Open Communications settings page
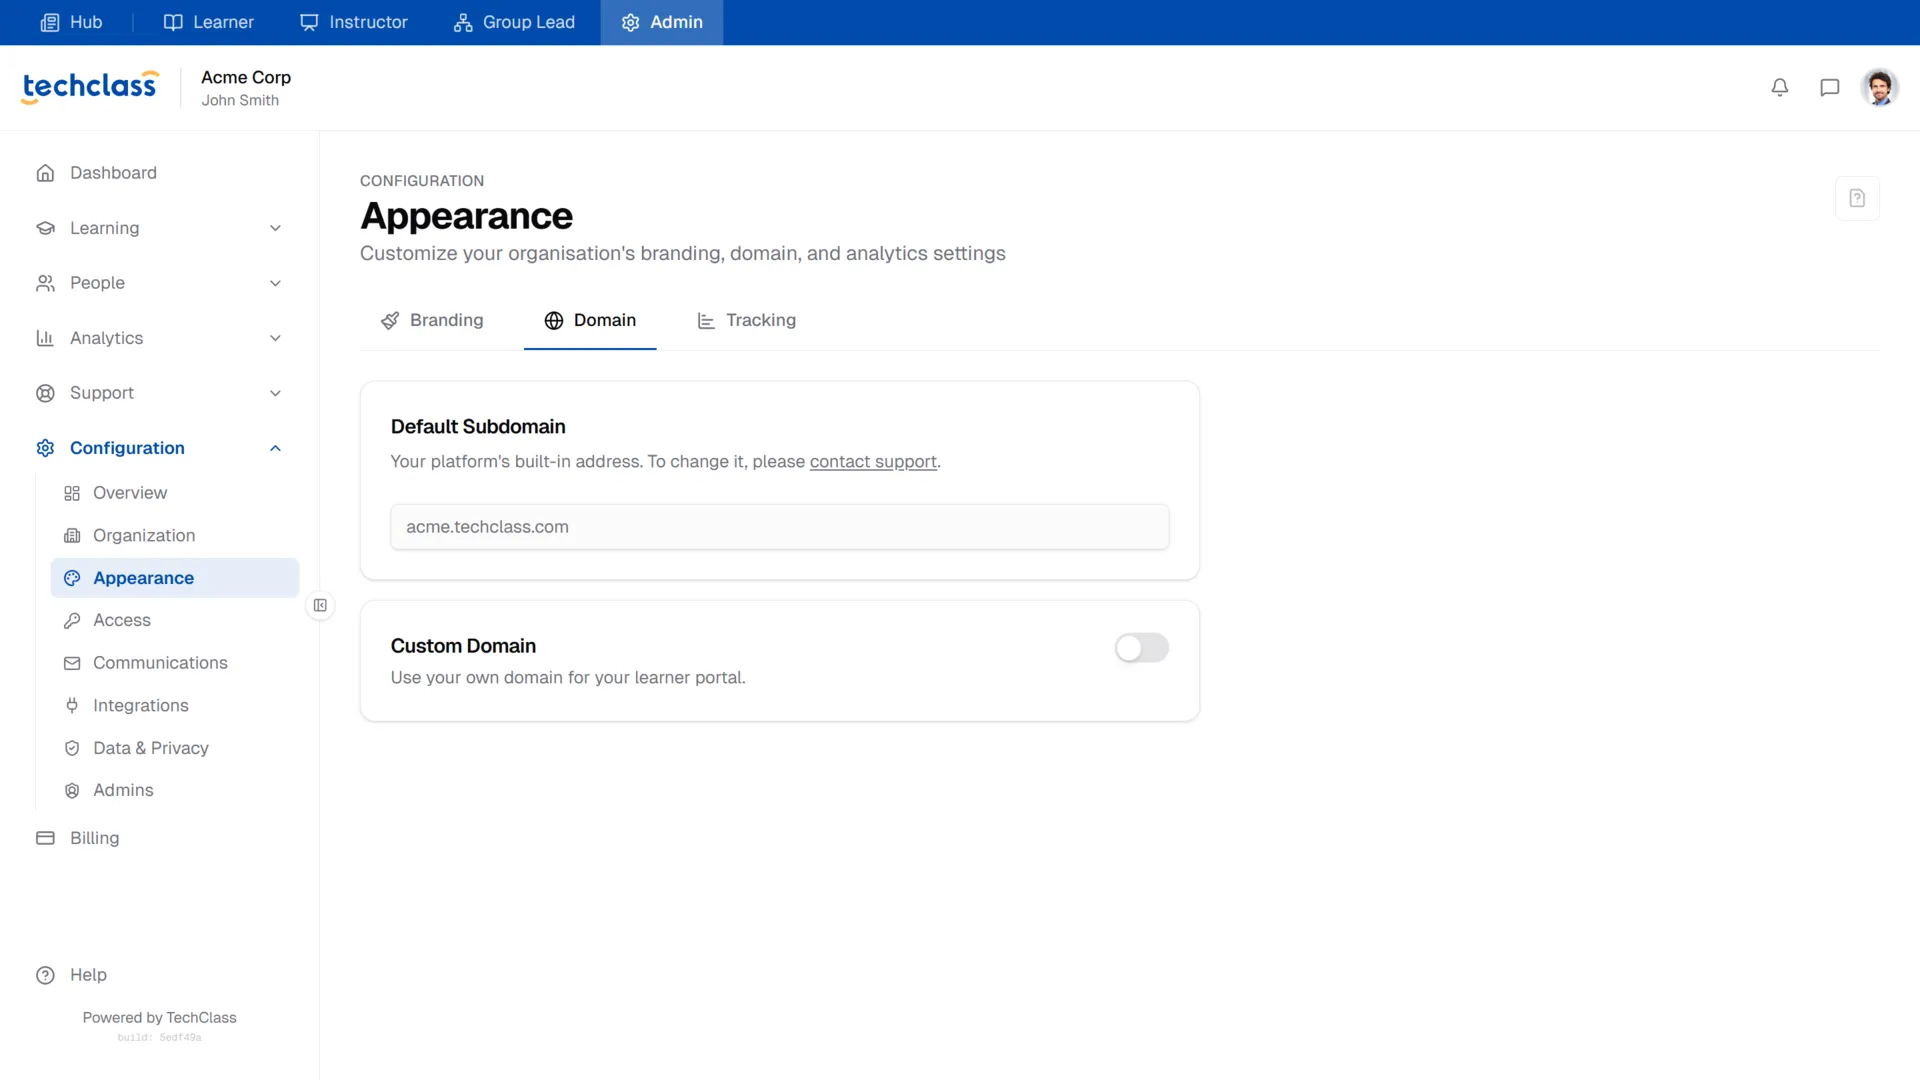 click(175, 663)
